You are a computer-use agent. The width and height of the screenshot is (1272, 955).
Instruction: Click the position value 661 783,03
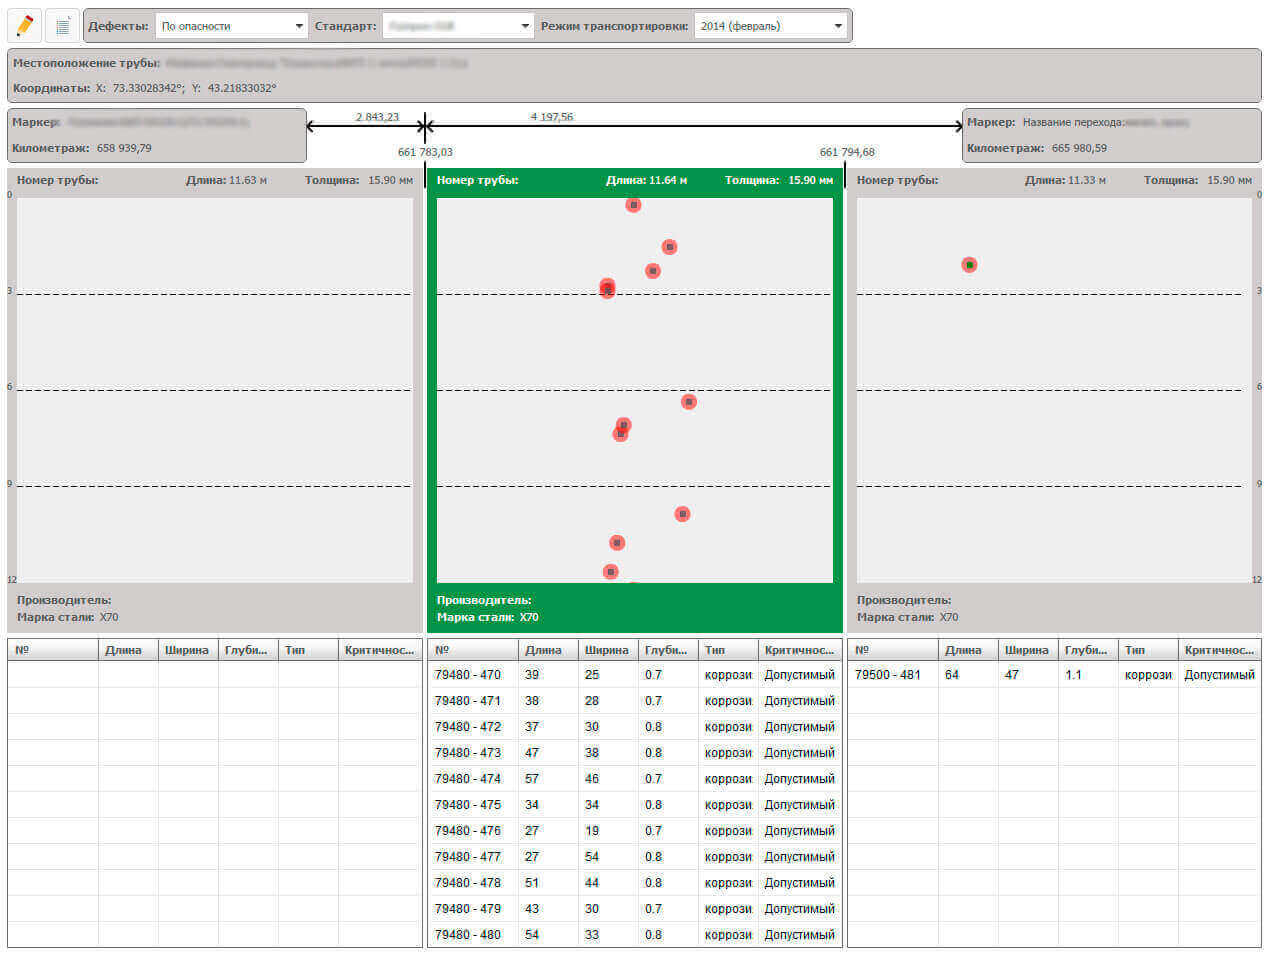click(x=425, y=152)
